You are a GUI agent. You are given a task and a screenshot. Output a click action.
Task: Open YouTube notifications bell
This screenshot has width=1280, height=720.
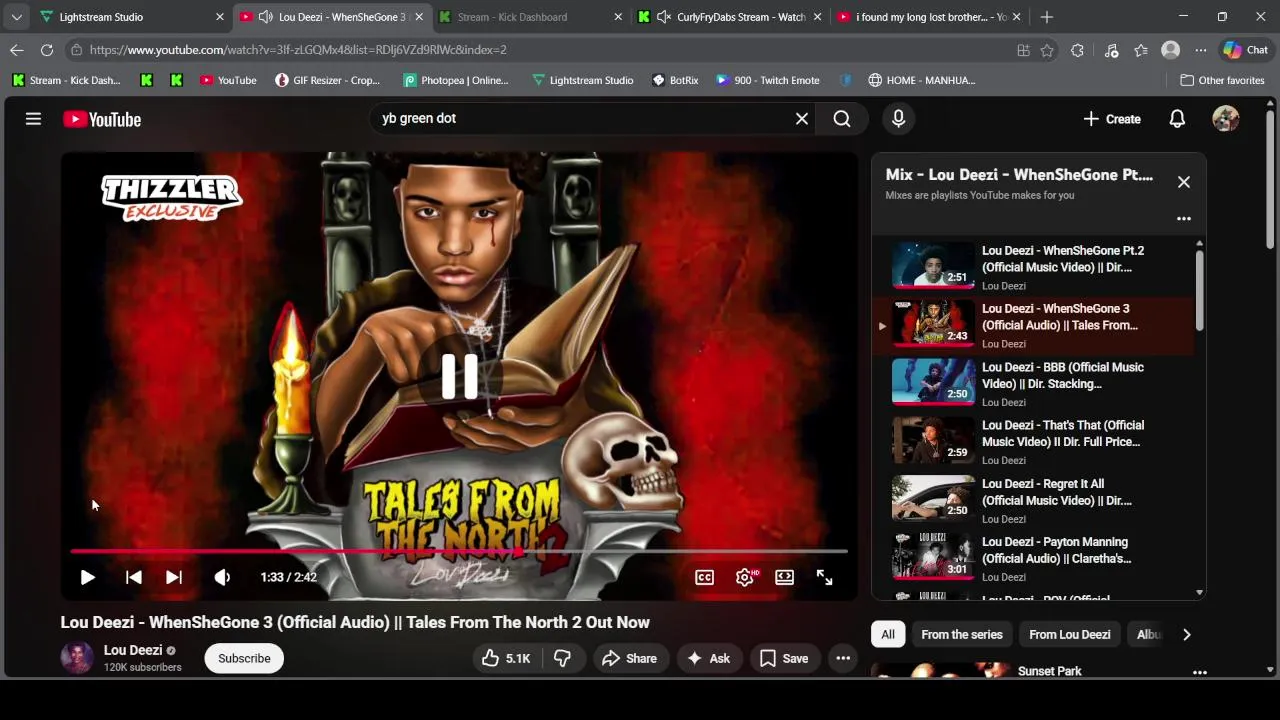tap(1177, 119)
